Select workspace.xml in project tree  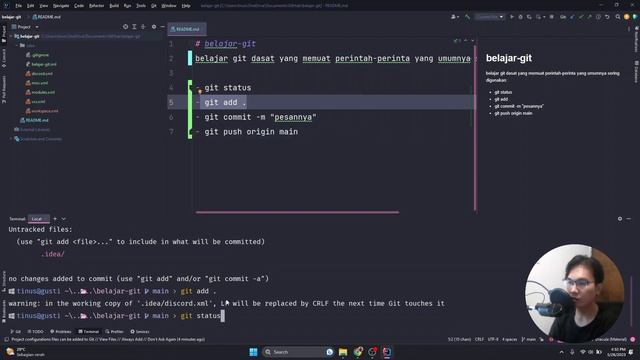42,111
